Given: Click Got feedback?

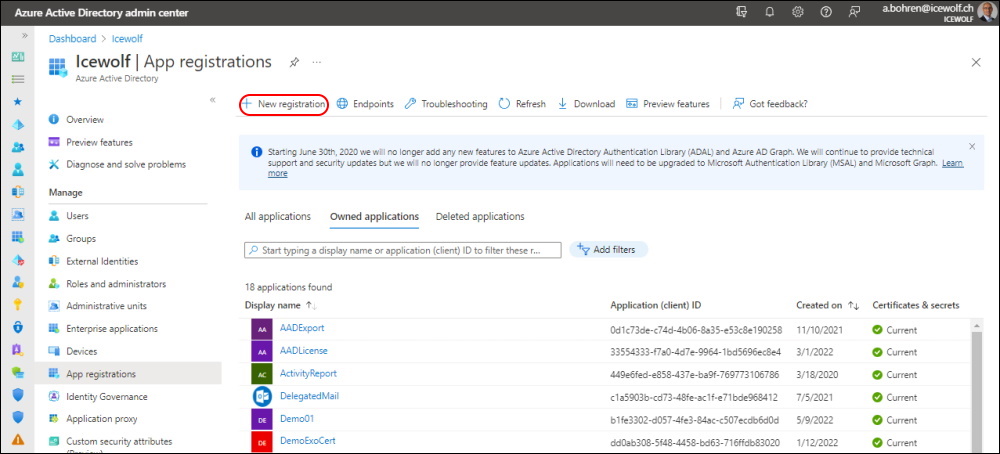Looking at the screenshot, I should [x=770, y=104].
